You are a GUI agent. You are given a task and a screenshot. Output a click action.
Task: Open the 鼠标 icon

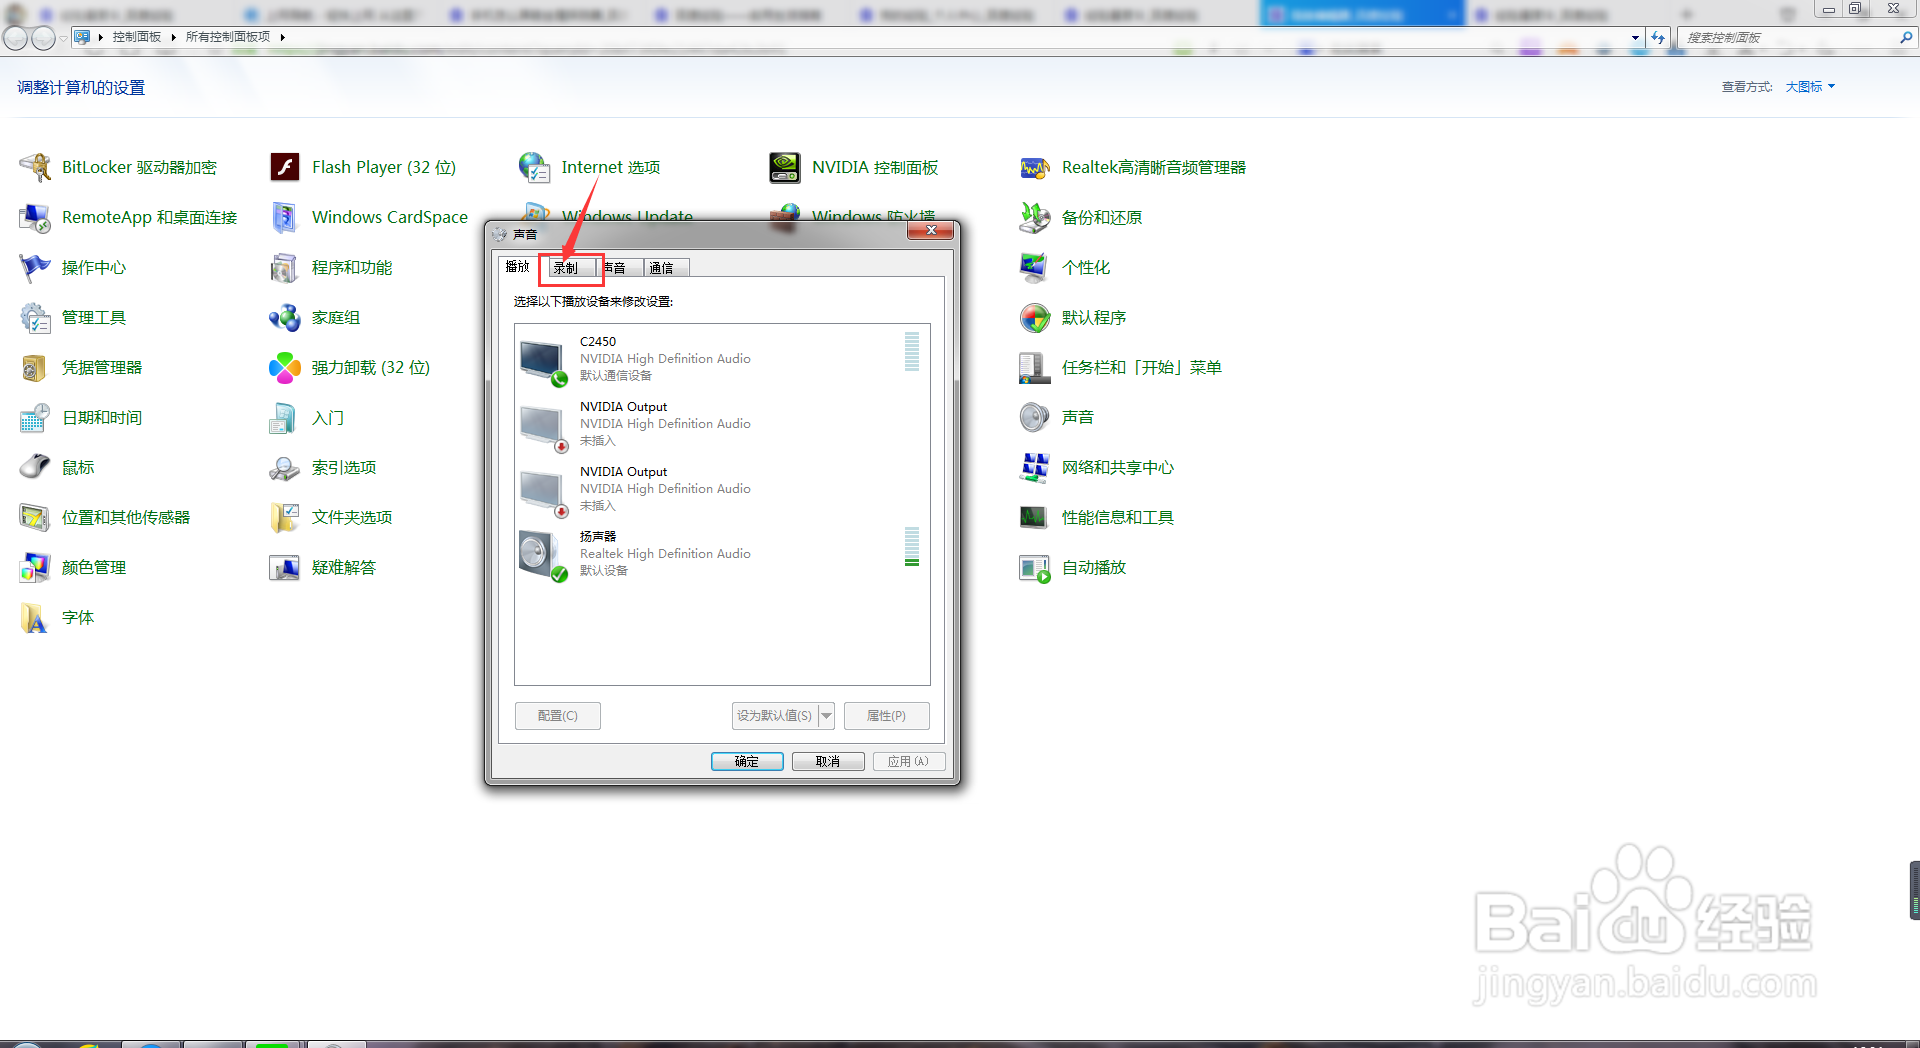tap(36, 467)
